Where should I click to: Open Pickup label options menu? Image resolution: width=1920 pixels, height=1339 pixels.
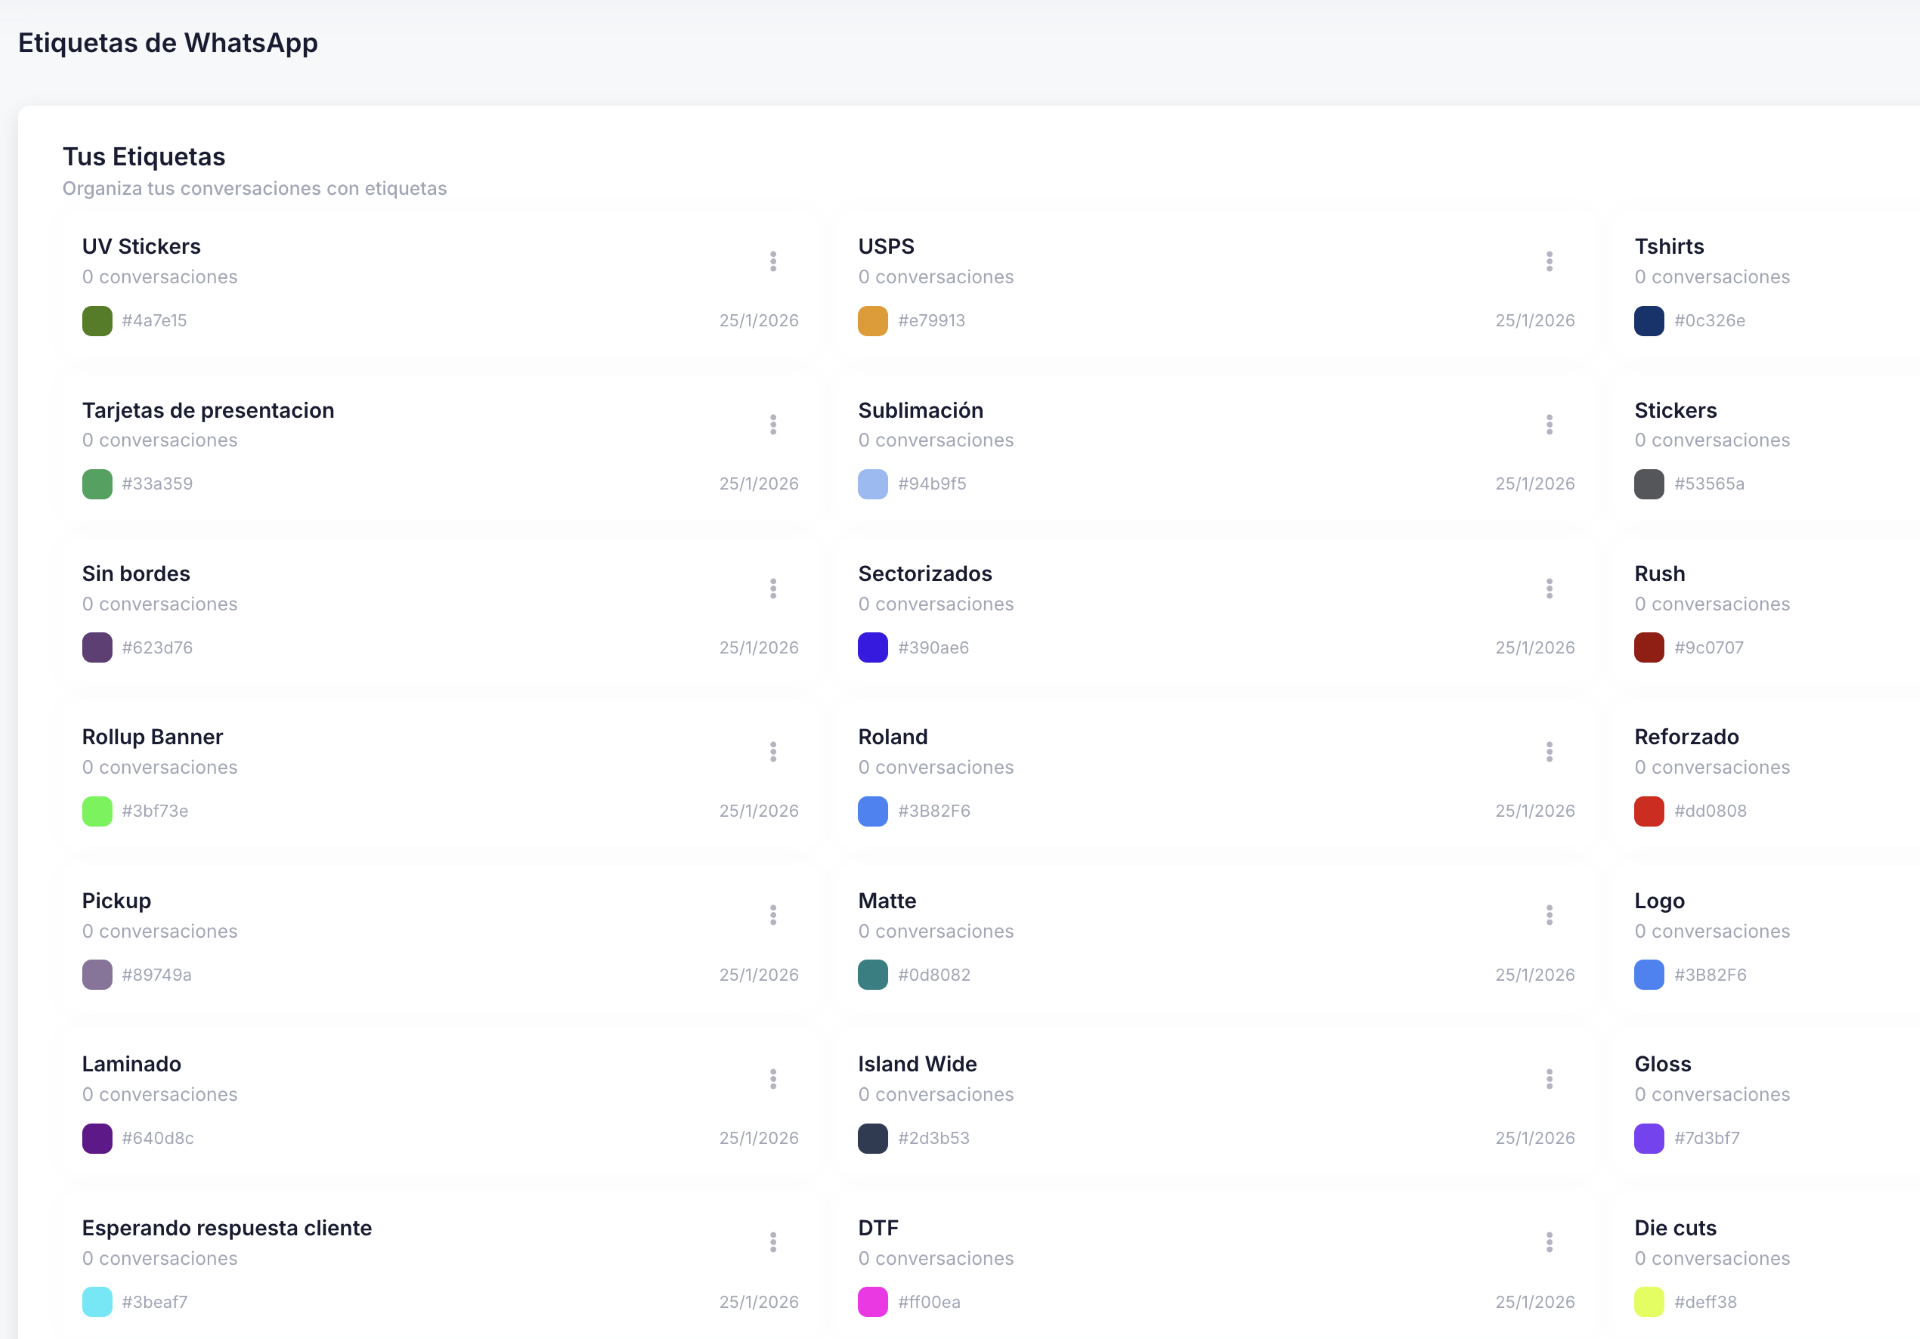coord(773,915)
